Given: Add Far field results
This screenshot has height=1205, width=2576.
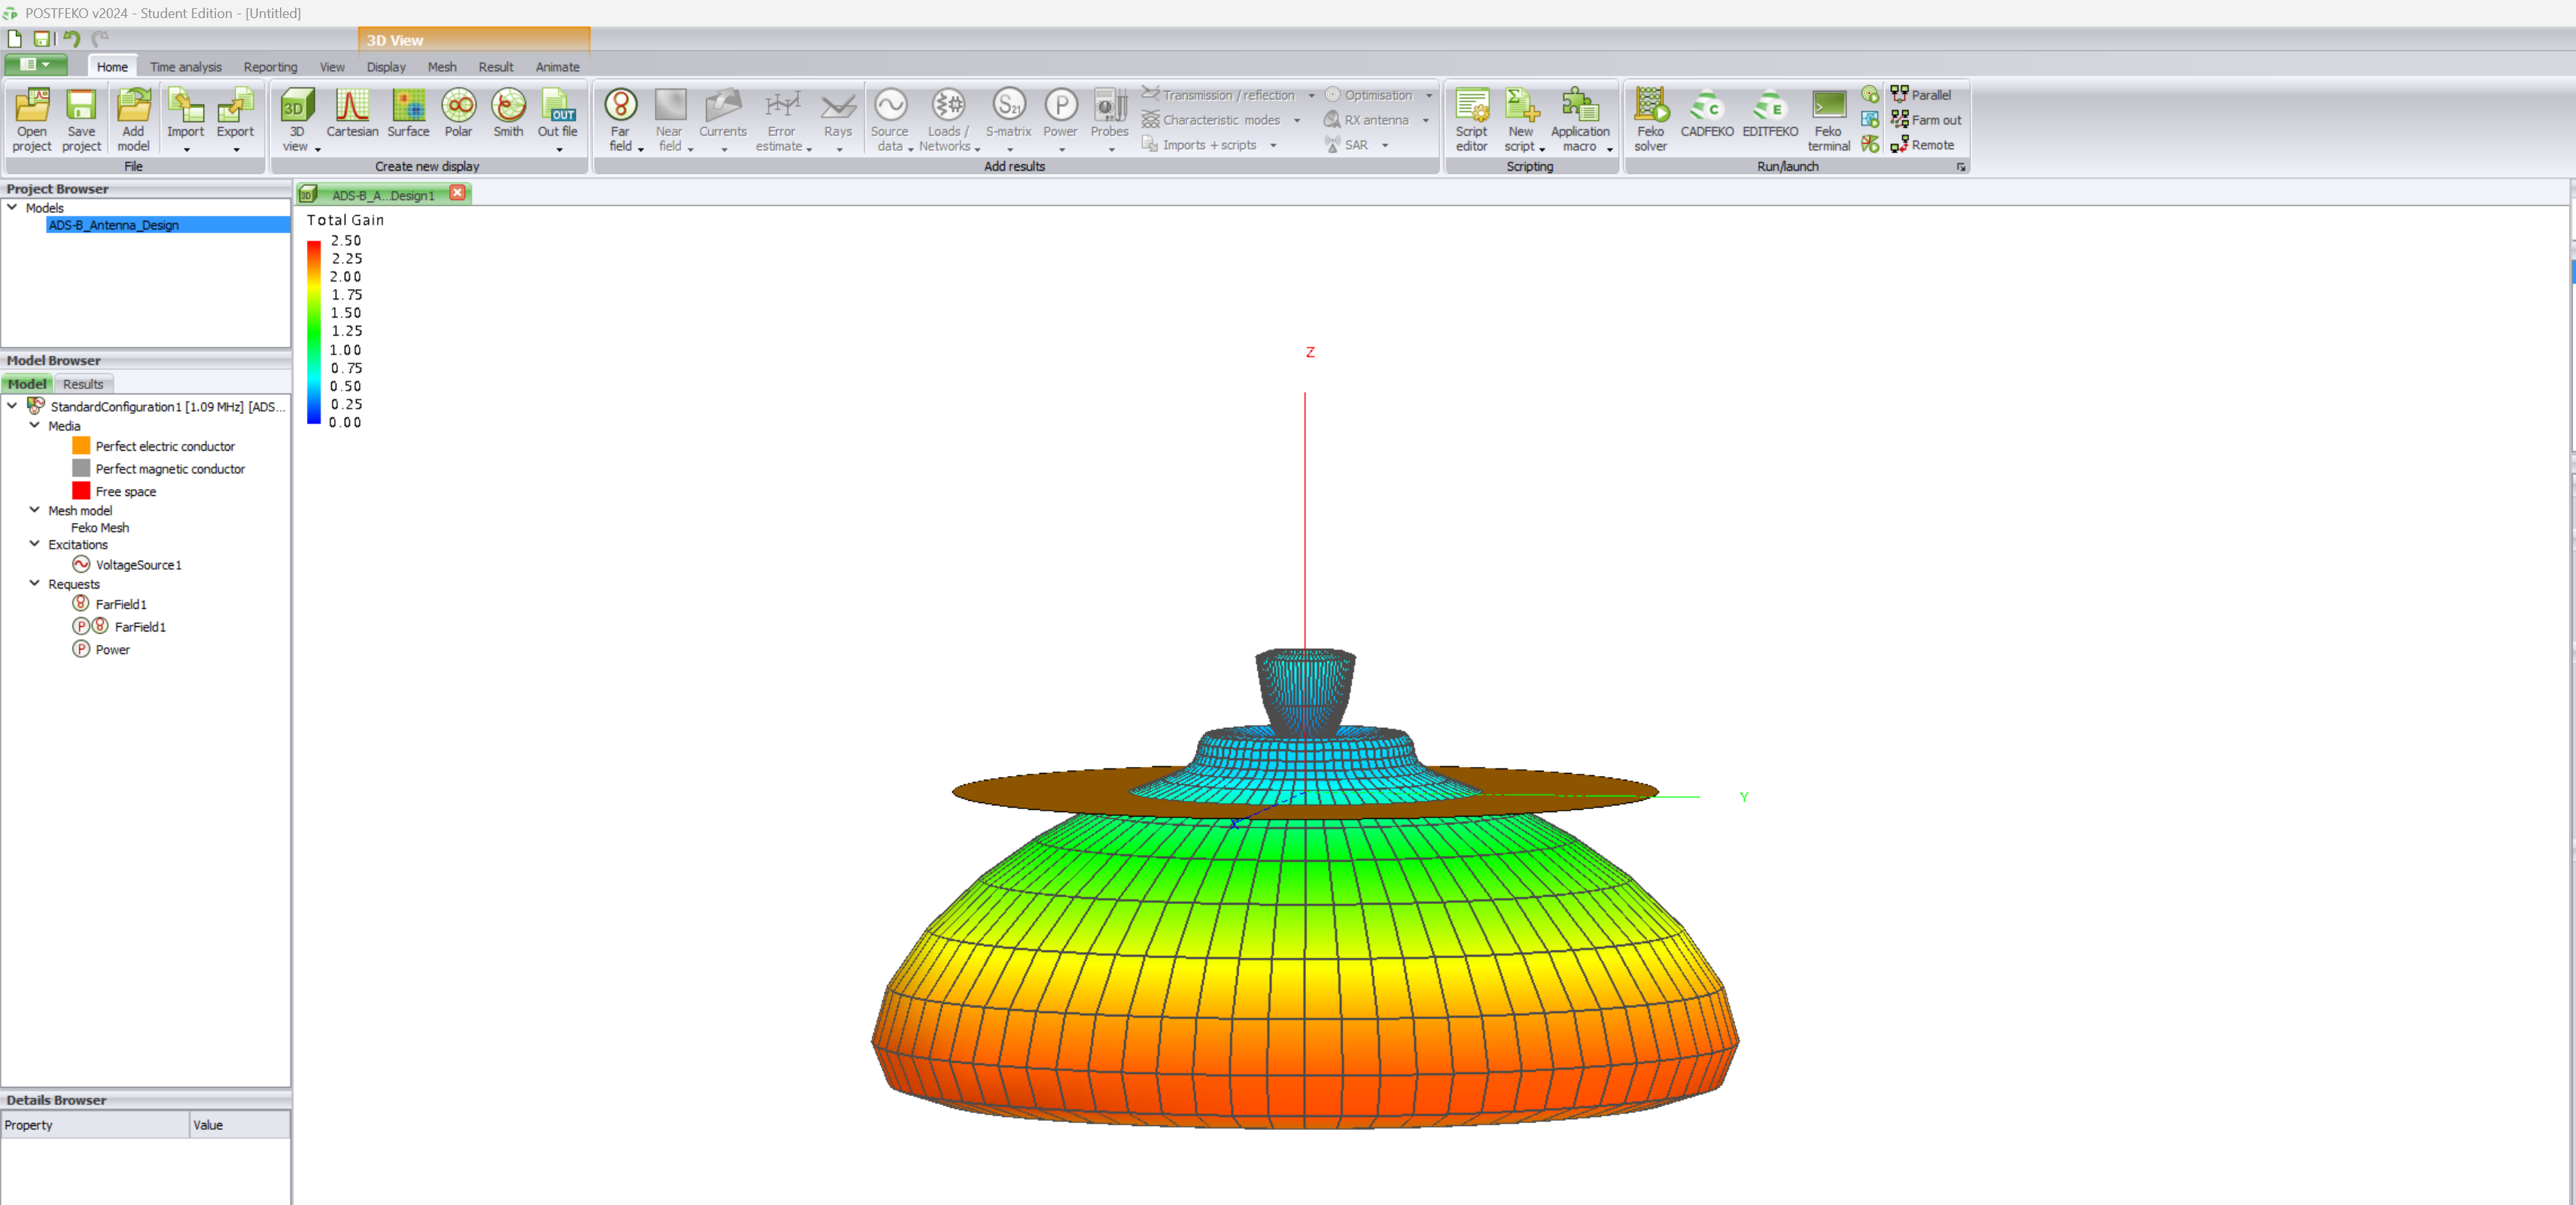Looking at the screenshot, I should coord(620,119).
